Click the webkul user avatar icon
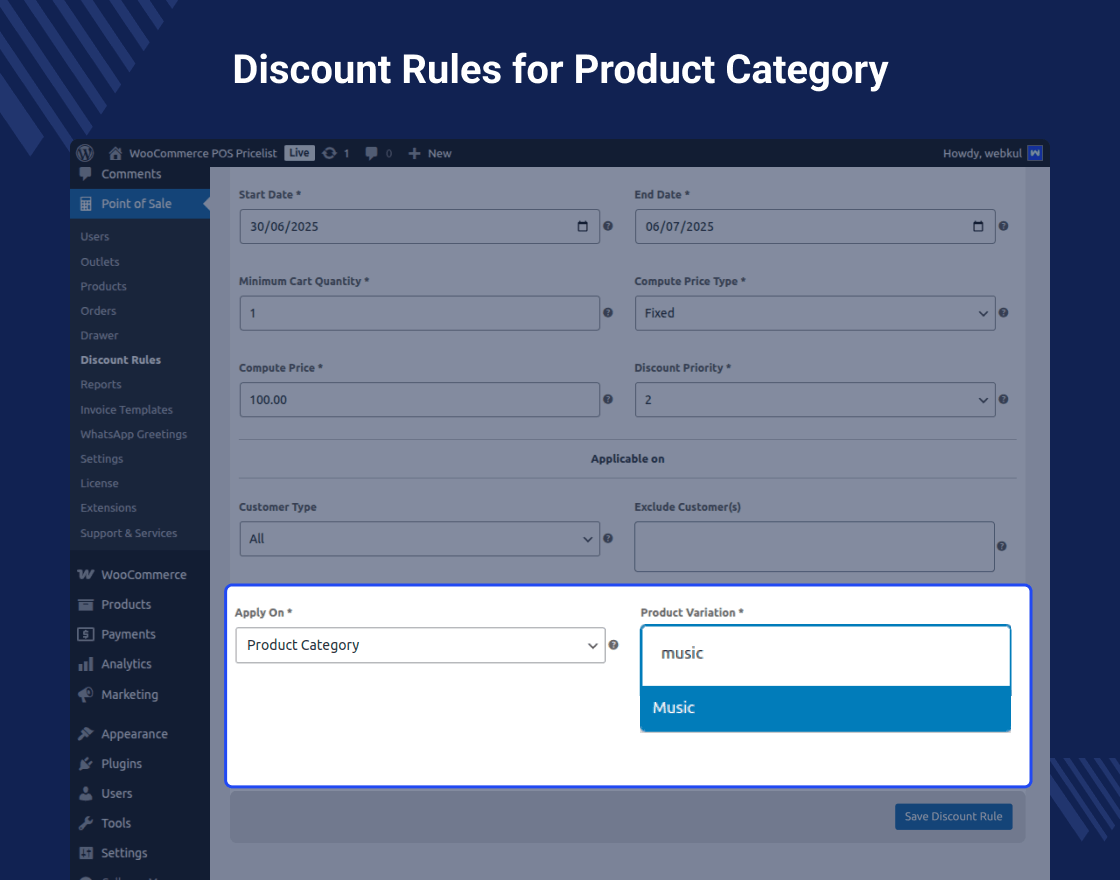This screenshot has width=1120, height=880. tap(1035, 153)
